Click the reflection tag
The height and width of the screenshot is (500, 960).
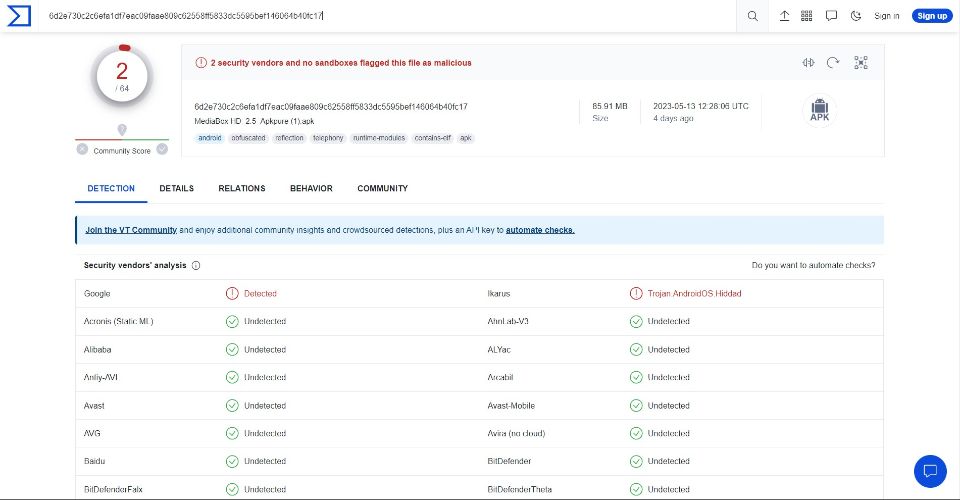[x=289, y=138]
